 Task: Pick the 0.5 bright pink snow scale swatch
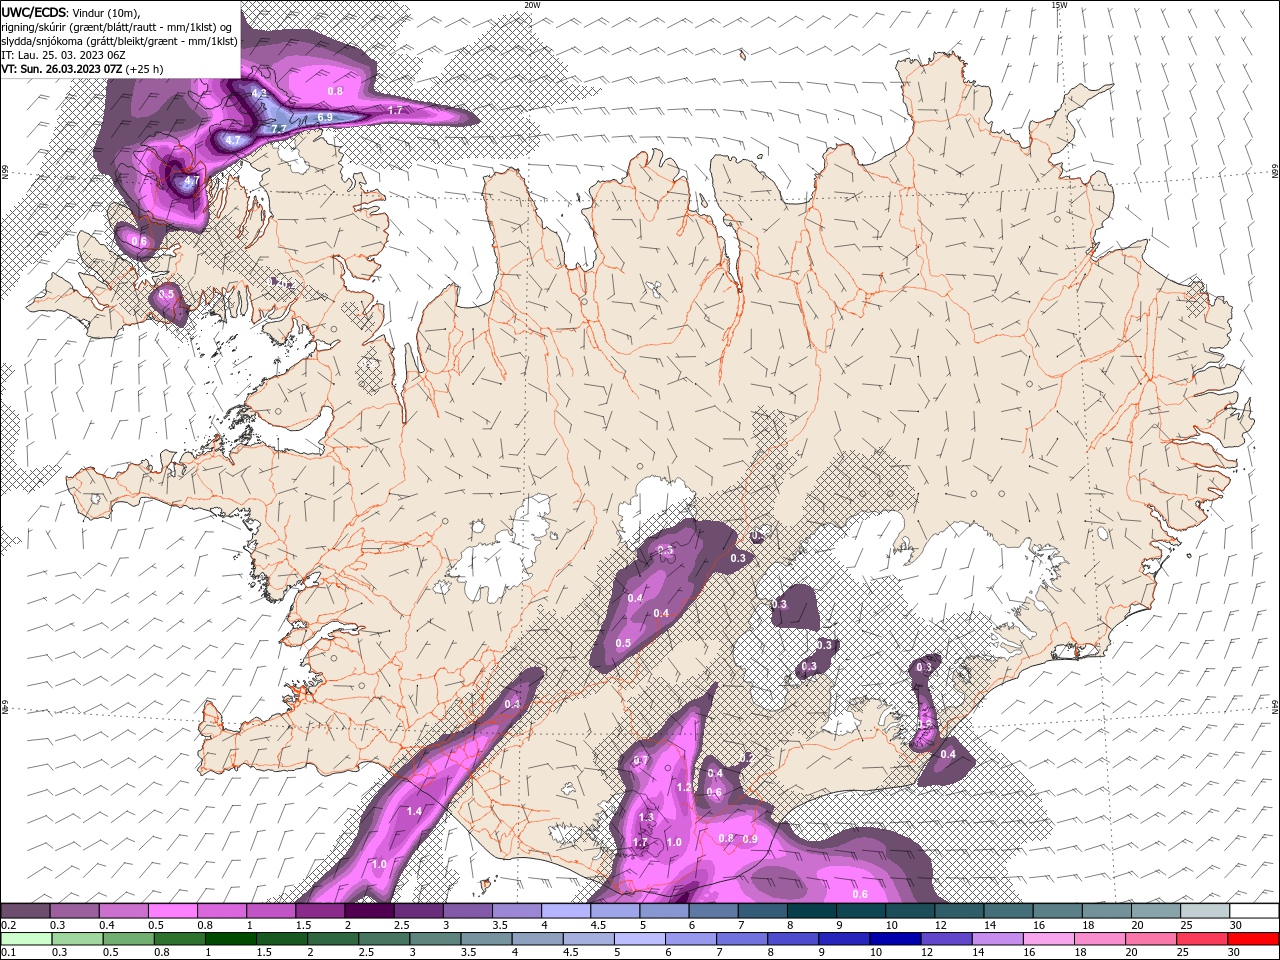point(172,911)
